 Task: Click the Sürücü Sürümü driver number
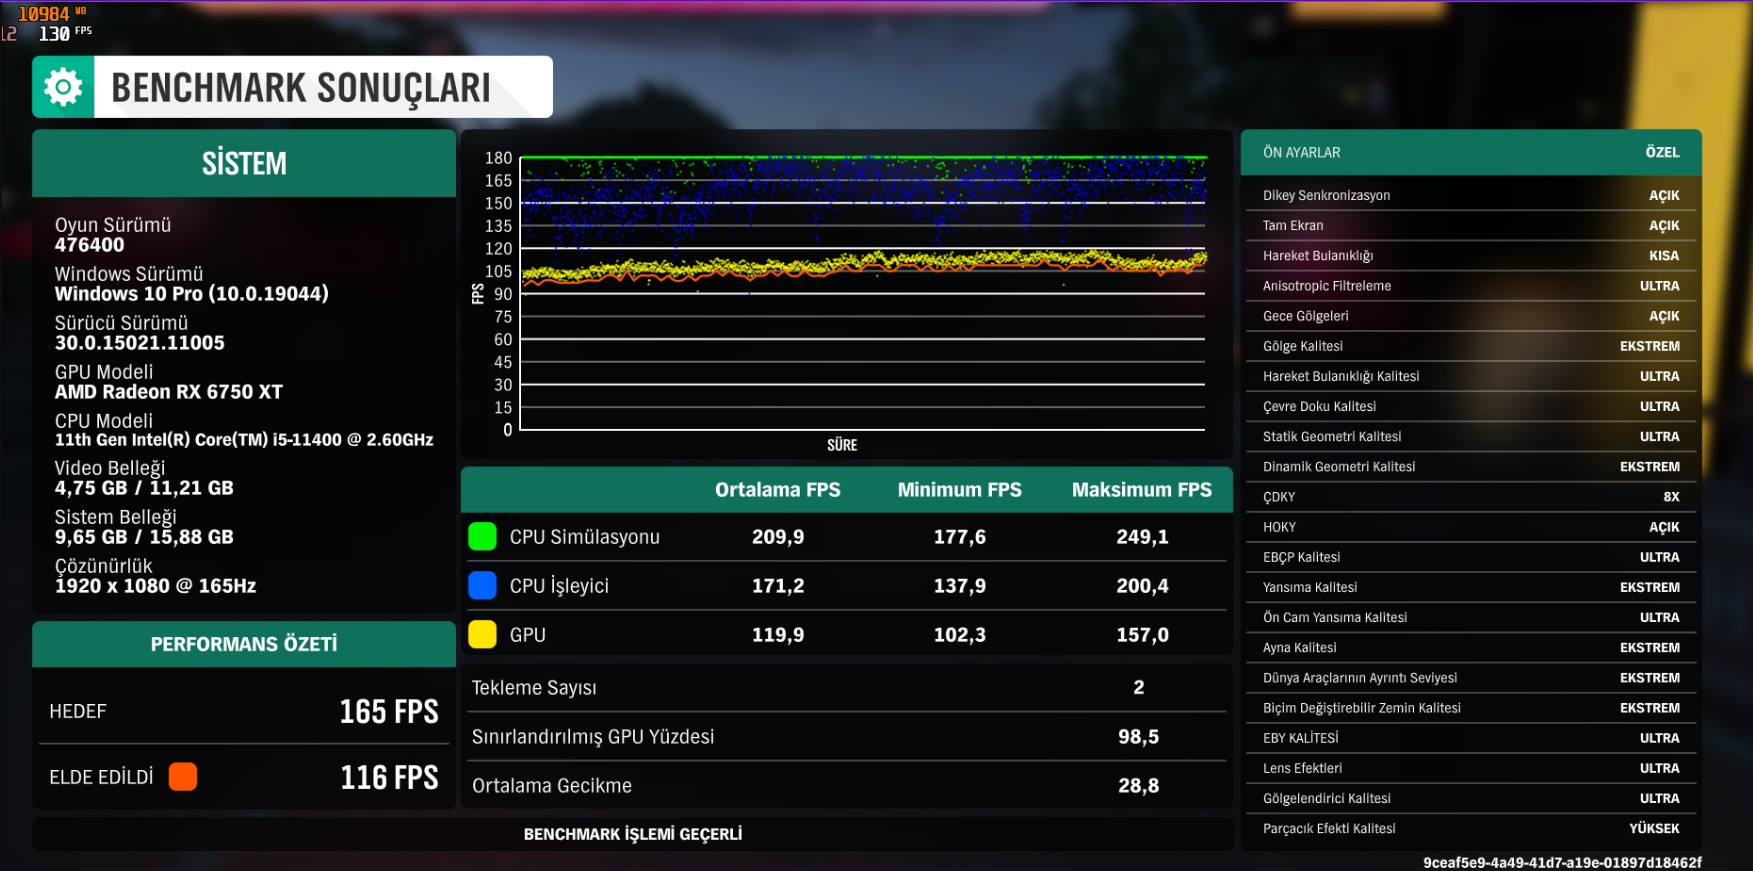(139, 343)
